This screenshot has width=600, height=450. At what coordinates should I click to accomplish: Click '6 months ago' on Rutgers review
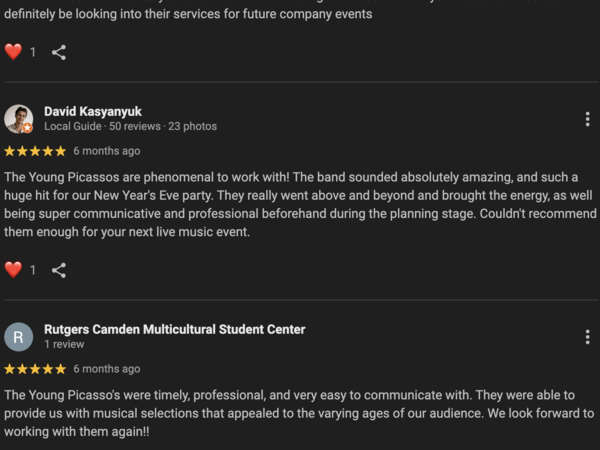[x=107, y=369]
